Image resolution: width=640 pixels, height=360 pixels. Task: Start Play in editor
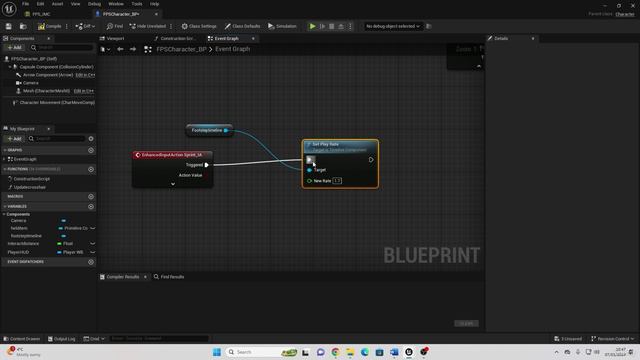click(x=313, y=26)
